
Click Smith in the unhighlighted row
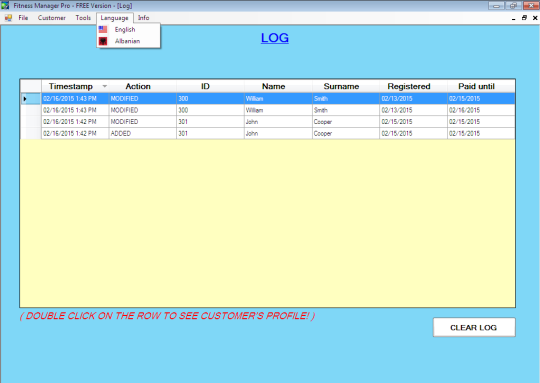click(346, 110)
